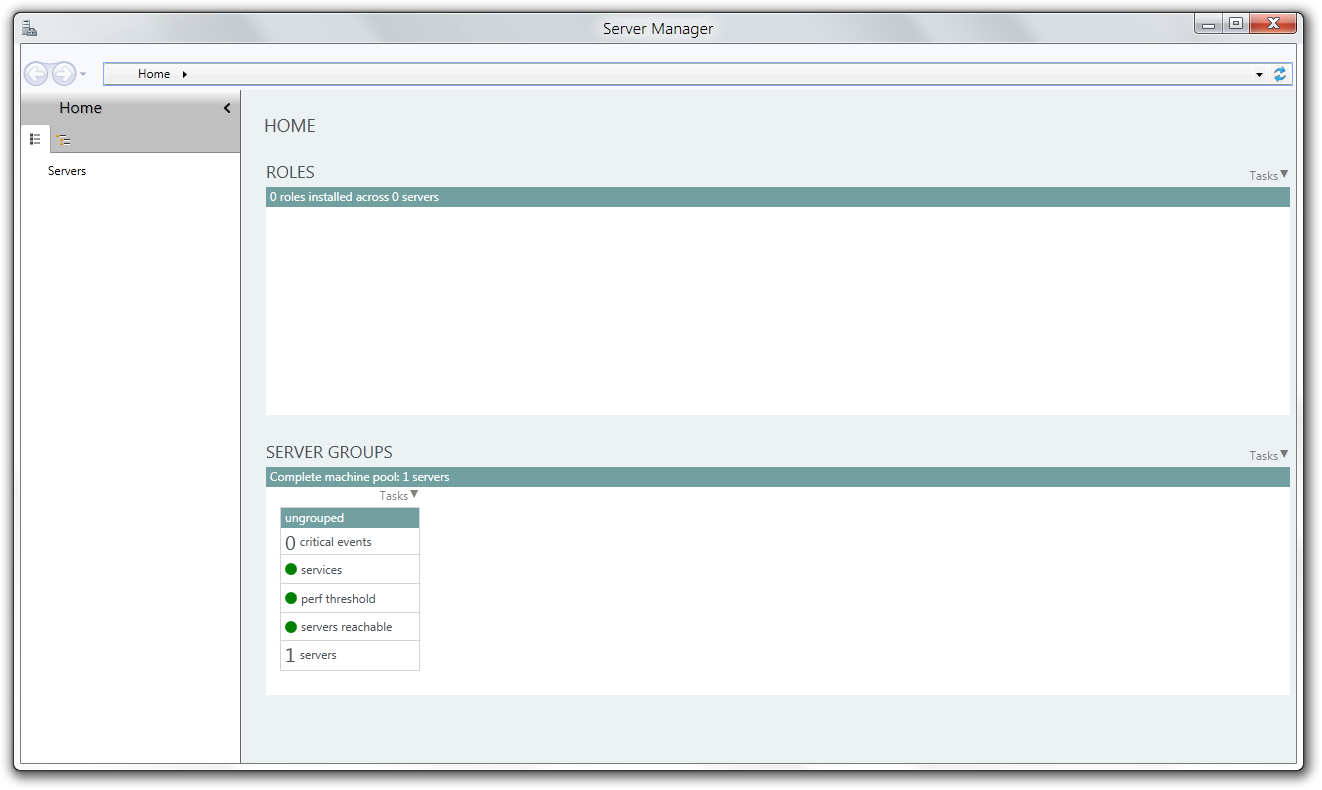The image size is (1322, 790).
Task: Click "0 roles installed across 0 servers" bar
Action: coord(778,197)
